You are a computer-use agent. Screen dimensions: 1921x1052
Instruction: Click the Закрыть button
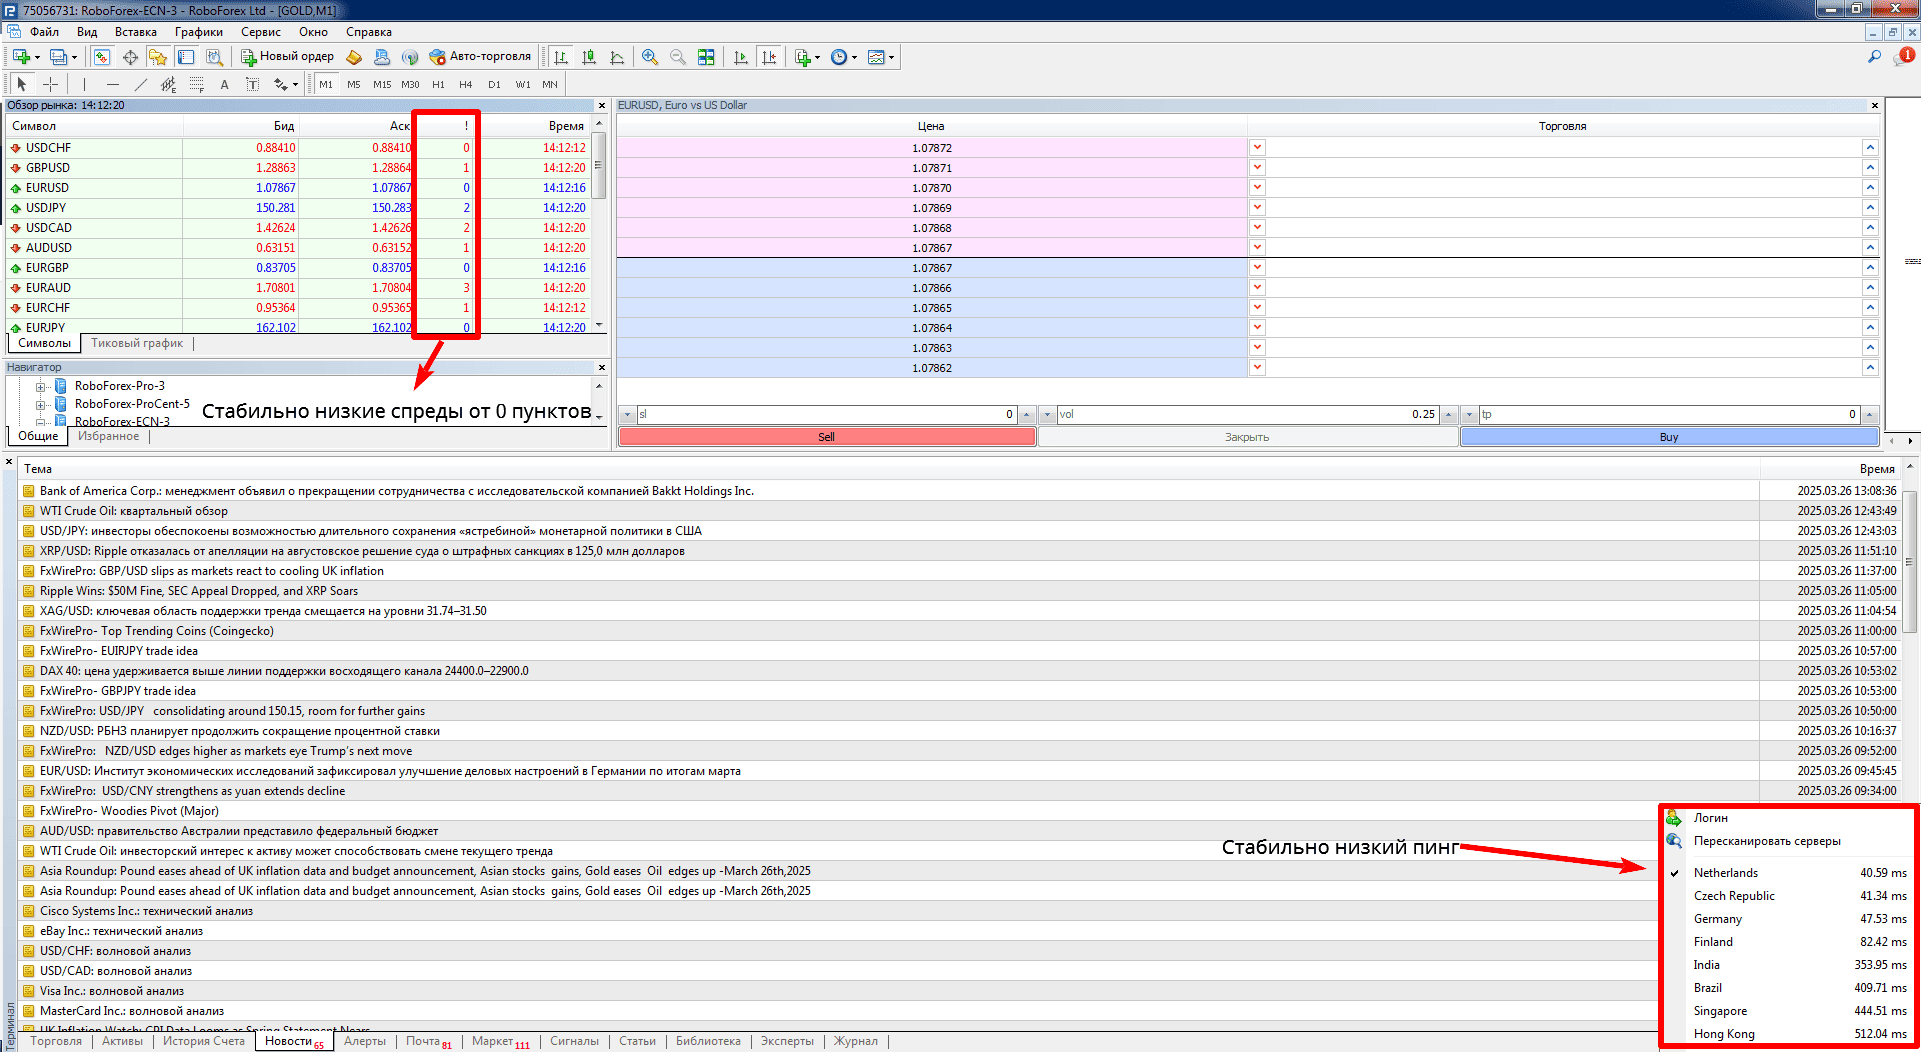[x=1247, y=437]
